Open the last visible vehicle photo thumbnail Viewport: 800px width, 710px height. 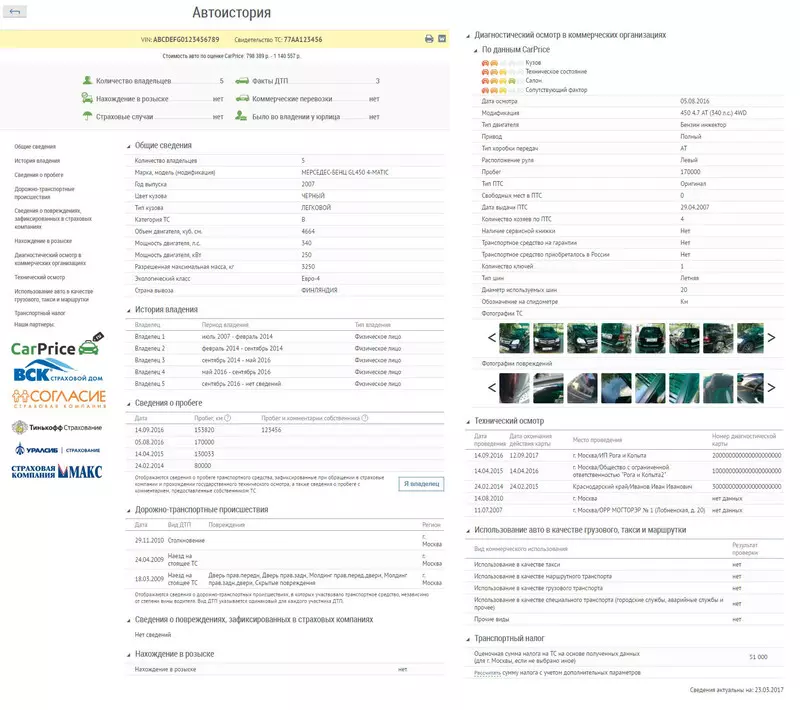coord(750,338)
